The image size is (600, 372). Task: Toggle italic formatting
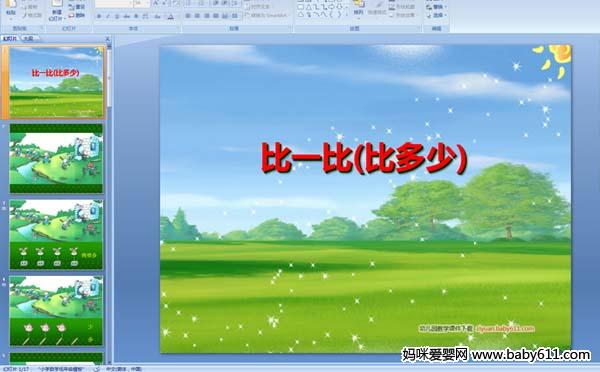[108, 16]
